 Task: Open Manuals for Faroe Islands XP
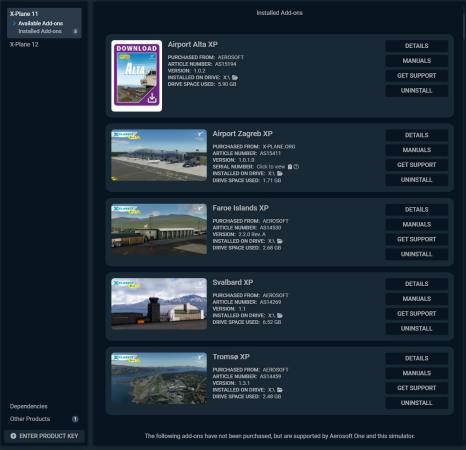417,225
